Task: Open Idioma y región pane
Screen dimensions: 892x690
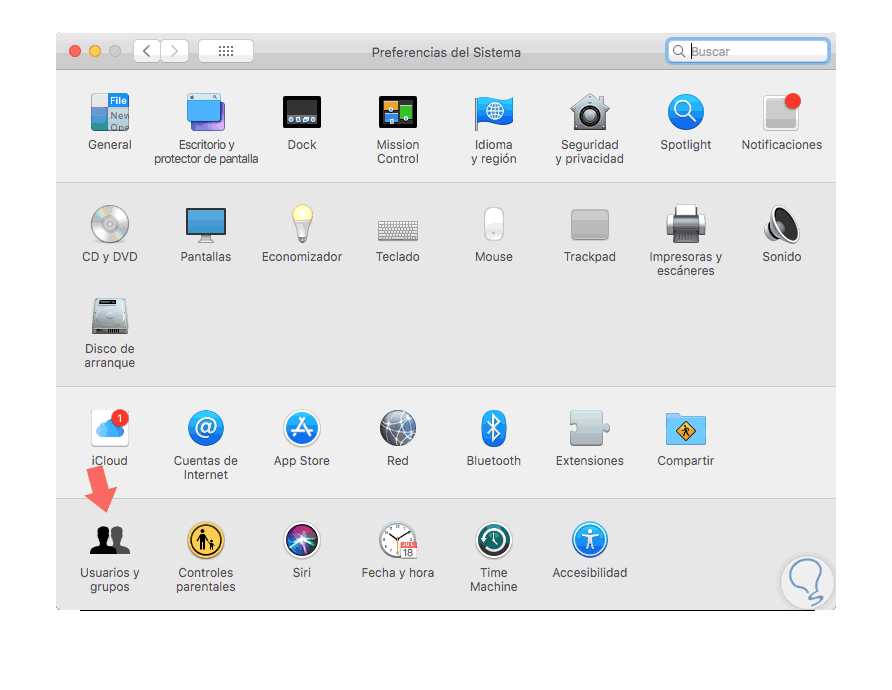Action: 494,112
